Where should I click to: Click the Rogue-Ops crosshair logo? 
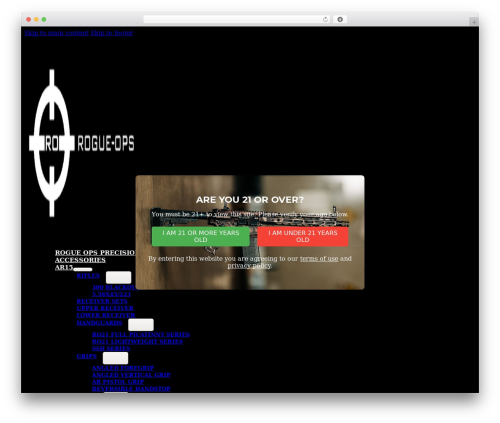click(x=82, y=143)
